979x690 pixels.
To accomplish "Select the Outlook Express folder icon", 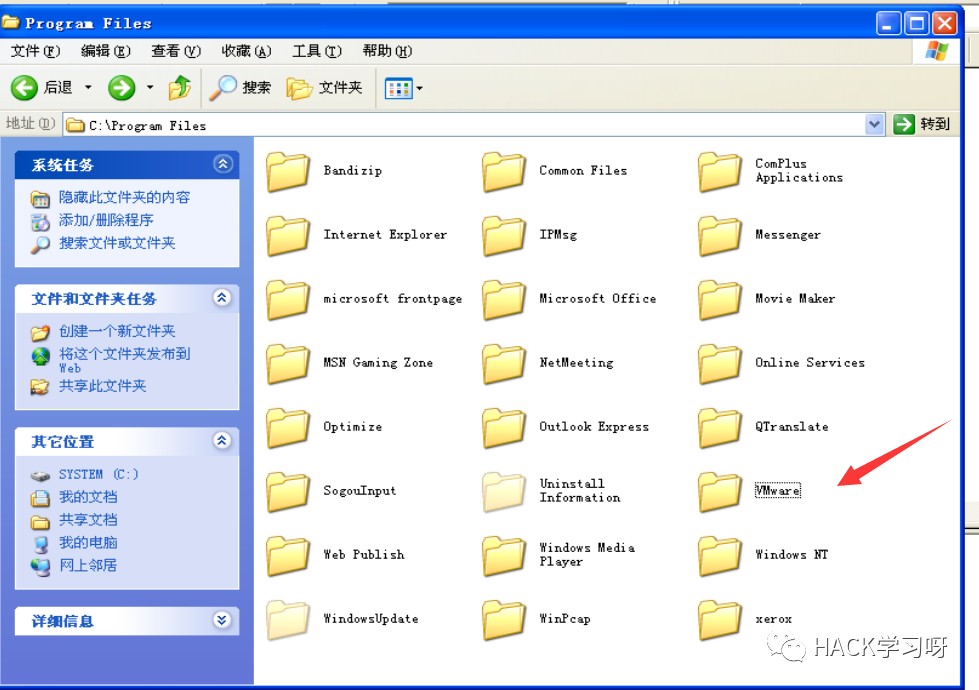I will (x=504, y=427).
